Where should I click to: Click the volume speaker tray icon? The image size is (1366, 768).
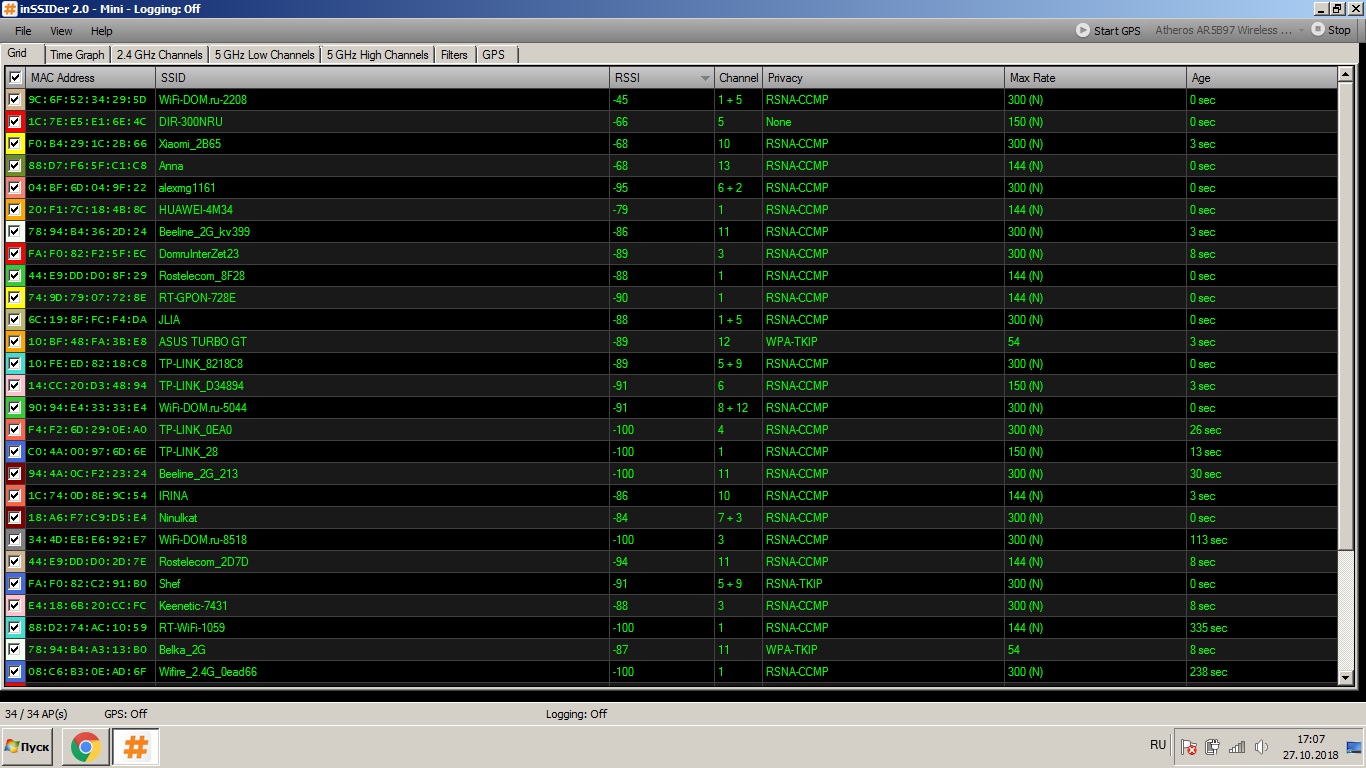point(1262,747)
